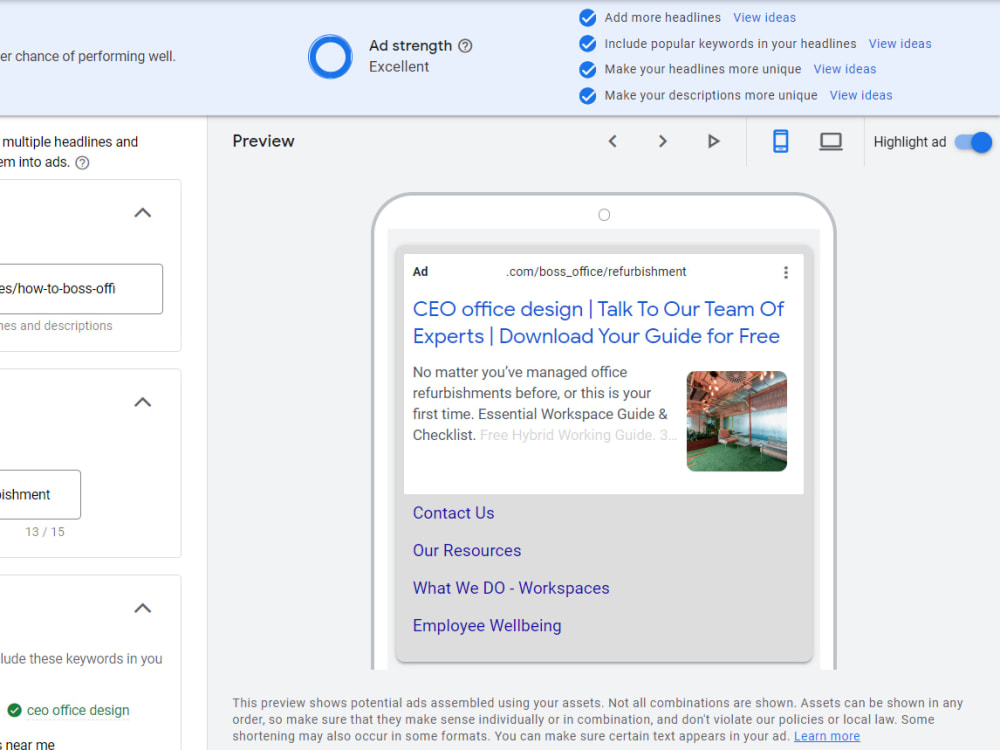Play the ad preview slideshow
The image size is (1000, 750).
[713, 141]
